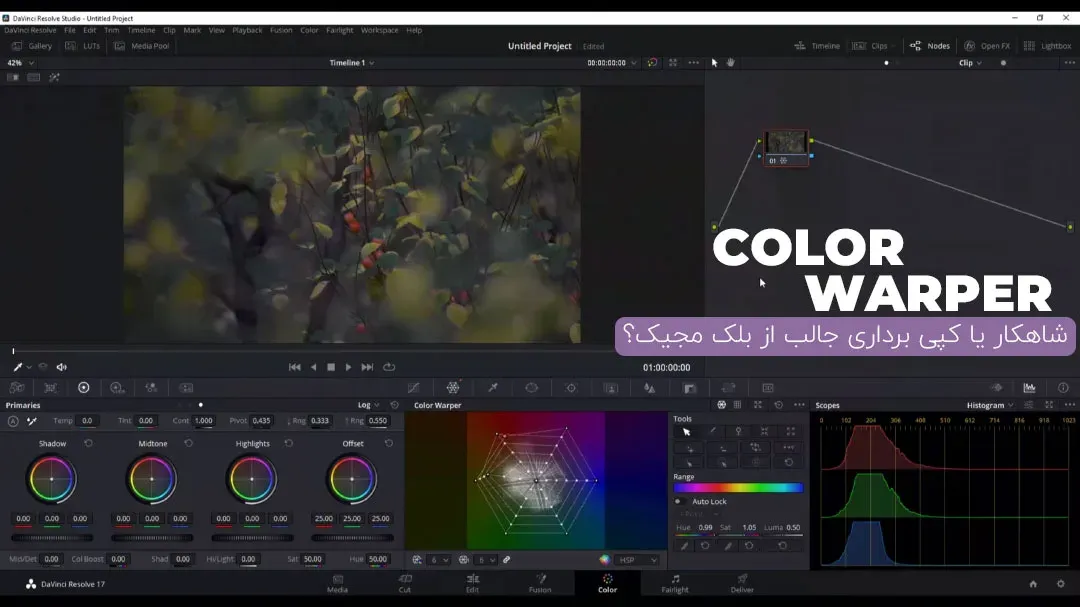Open Project Settings gear icon
Viewport: 1080px width, 607px height.
1061,584
